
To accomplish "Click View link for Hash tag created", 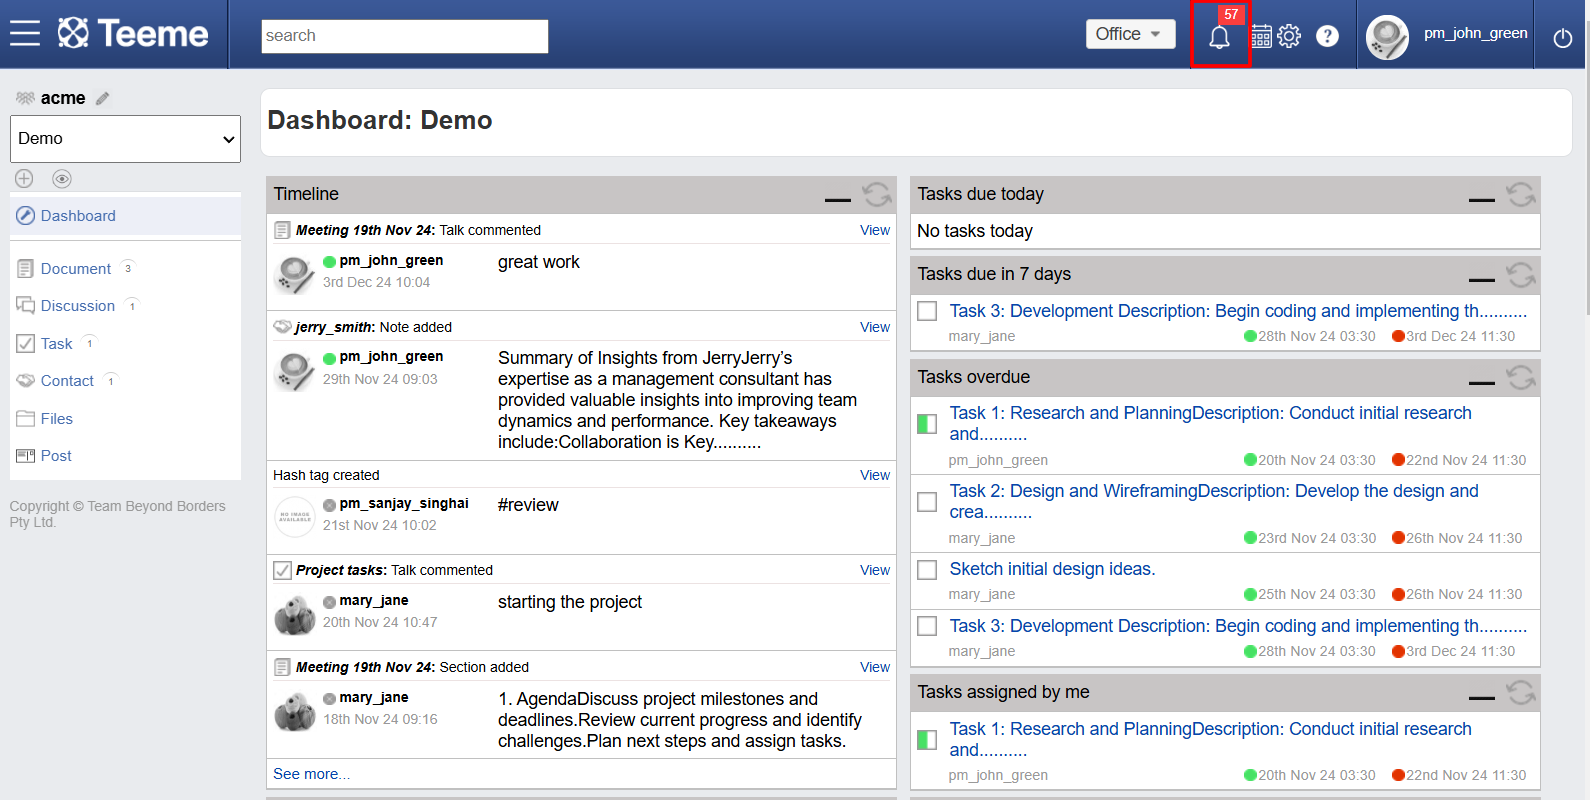I will pyautogui.click(x=875, y=475).
